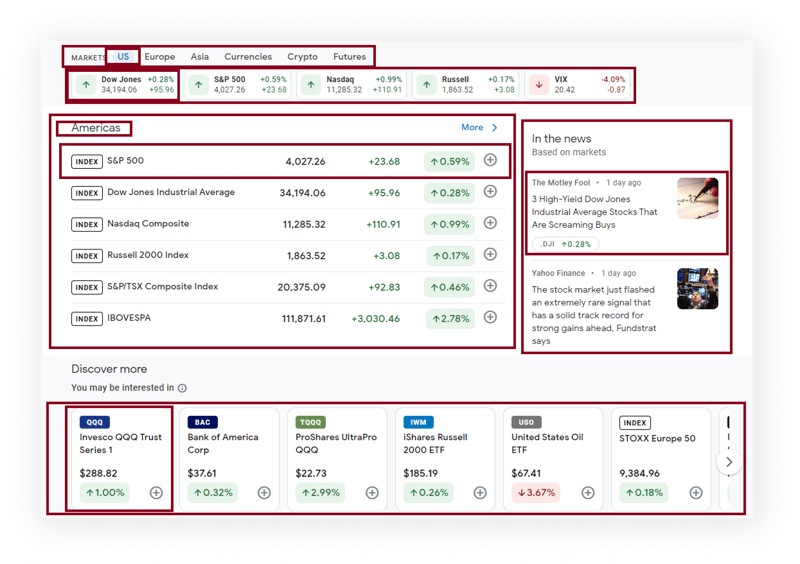Click the Yahoo Finance article thumbnail
The height and width of the screenshot is (564, 800).
697,289
